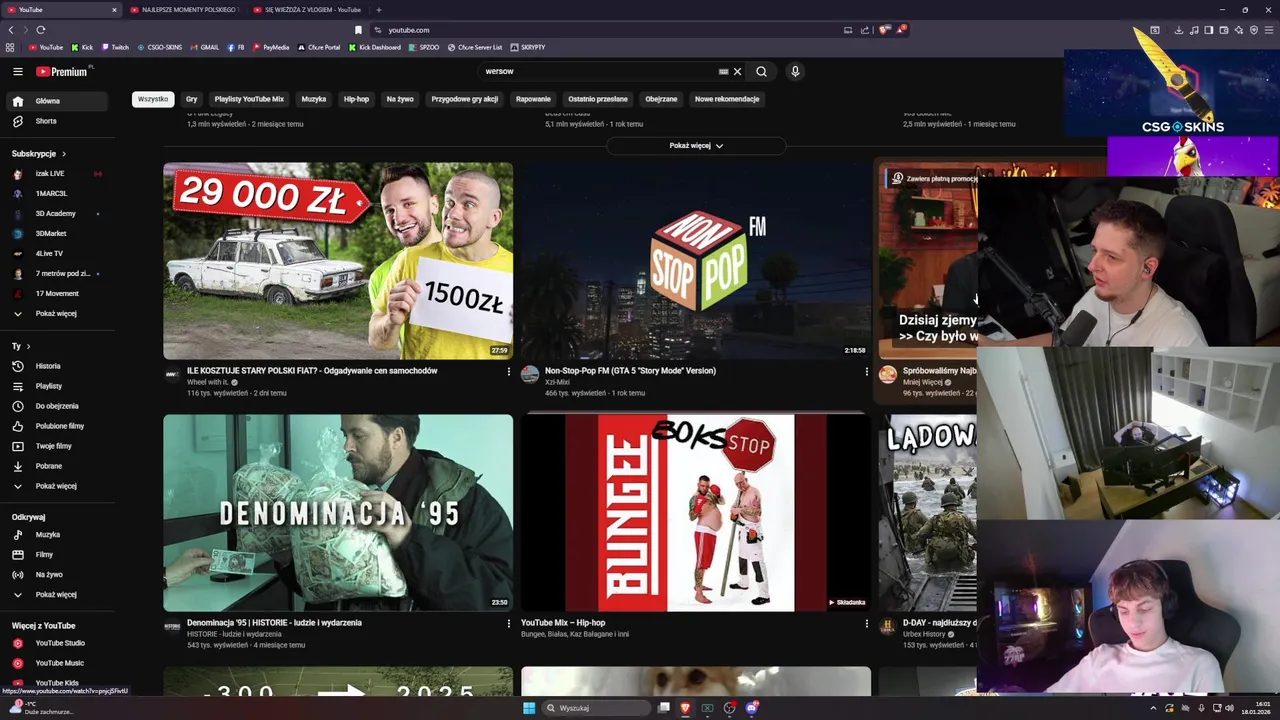Open the izak LIVE subscription channel

pyautogui.click(x=58, y=173)
